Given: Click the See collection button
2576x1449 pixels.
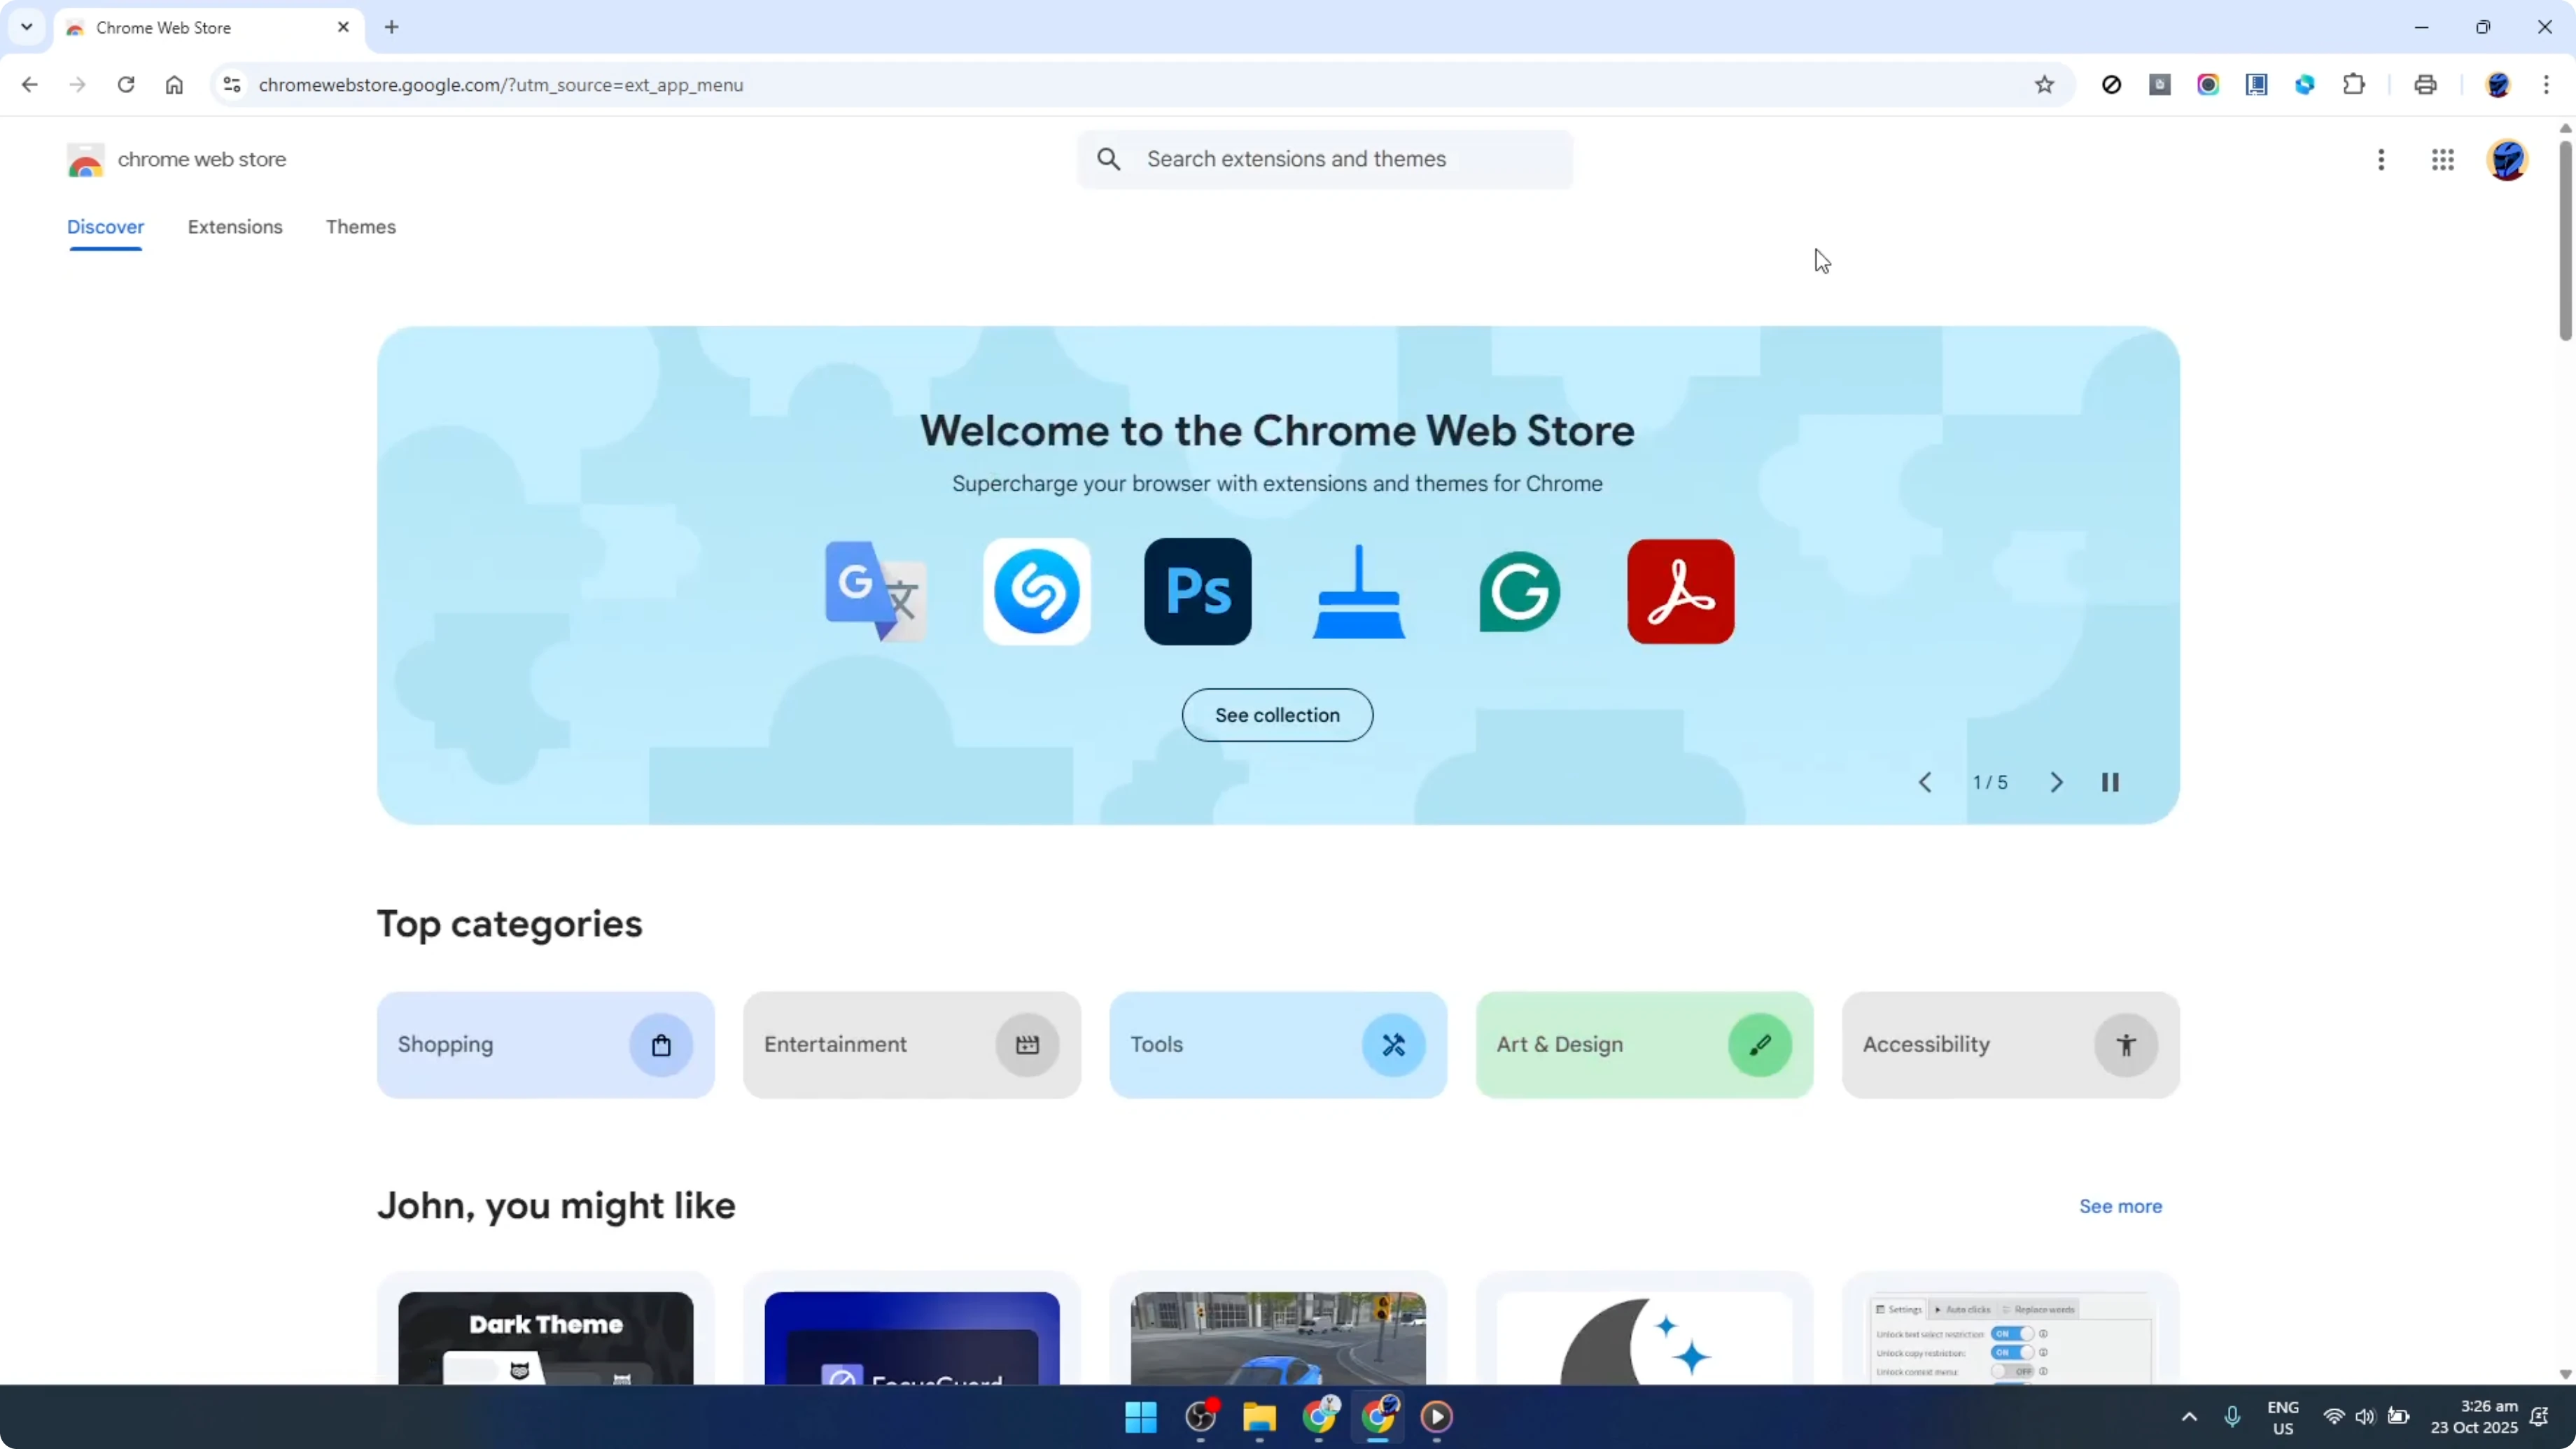Looking at the screenshot, I should (1277, 715).
